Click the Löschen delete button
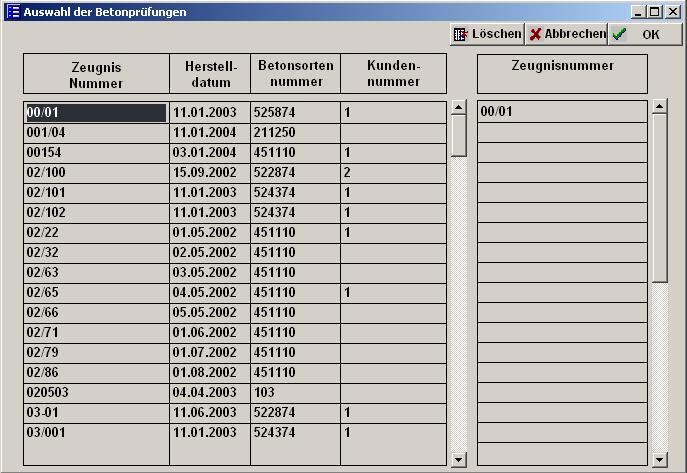Viewport: 687px width, 473px height. coord(487,34)
